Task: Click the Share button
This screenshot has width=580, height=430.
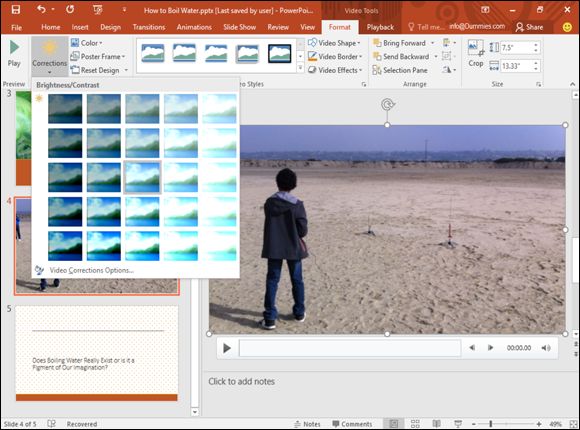Action: coord(530,27)
